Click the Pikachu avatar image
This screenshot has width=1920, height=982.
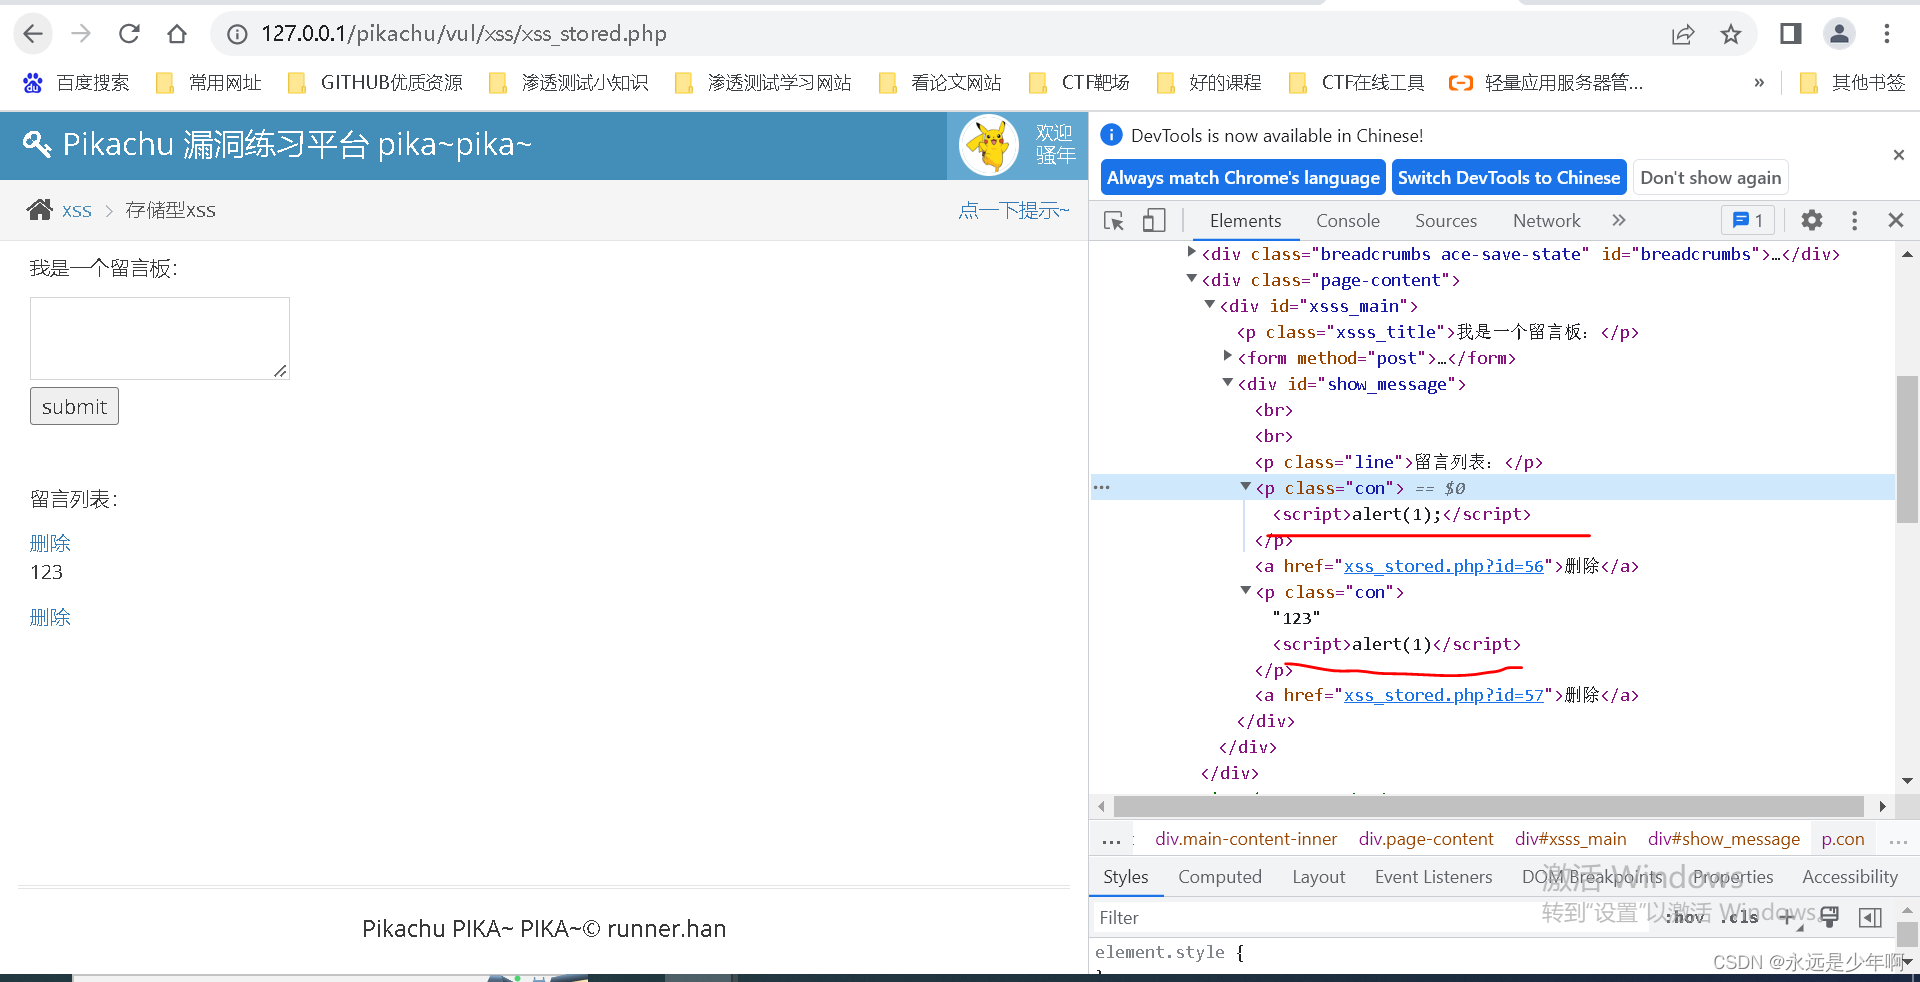[989, 146]
